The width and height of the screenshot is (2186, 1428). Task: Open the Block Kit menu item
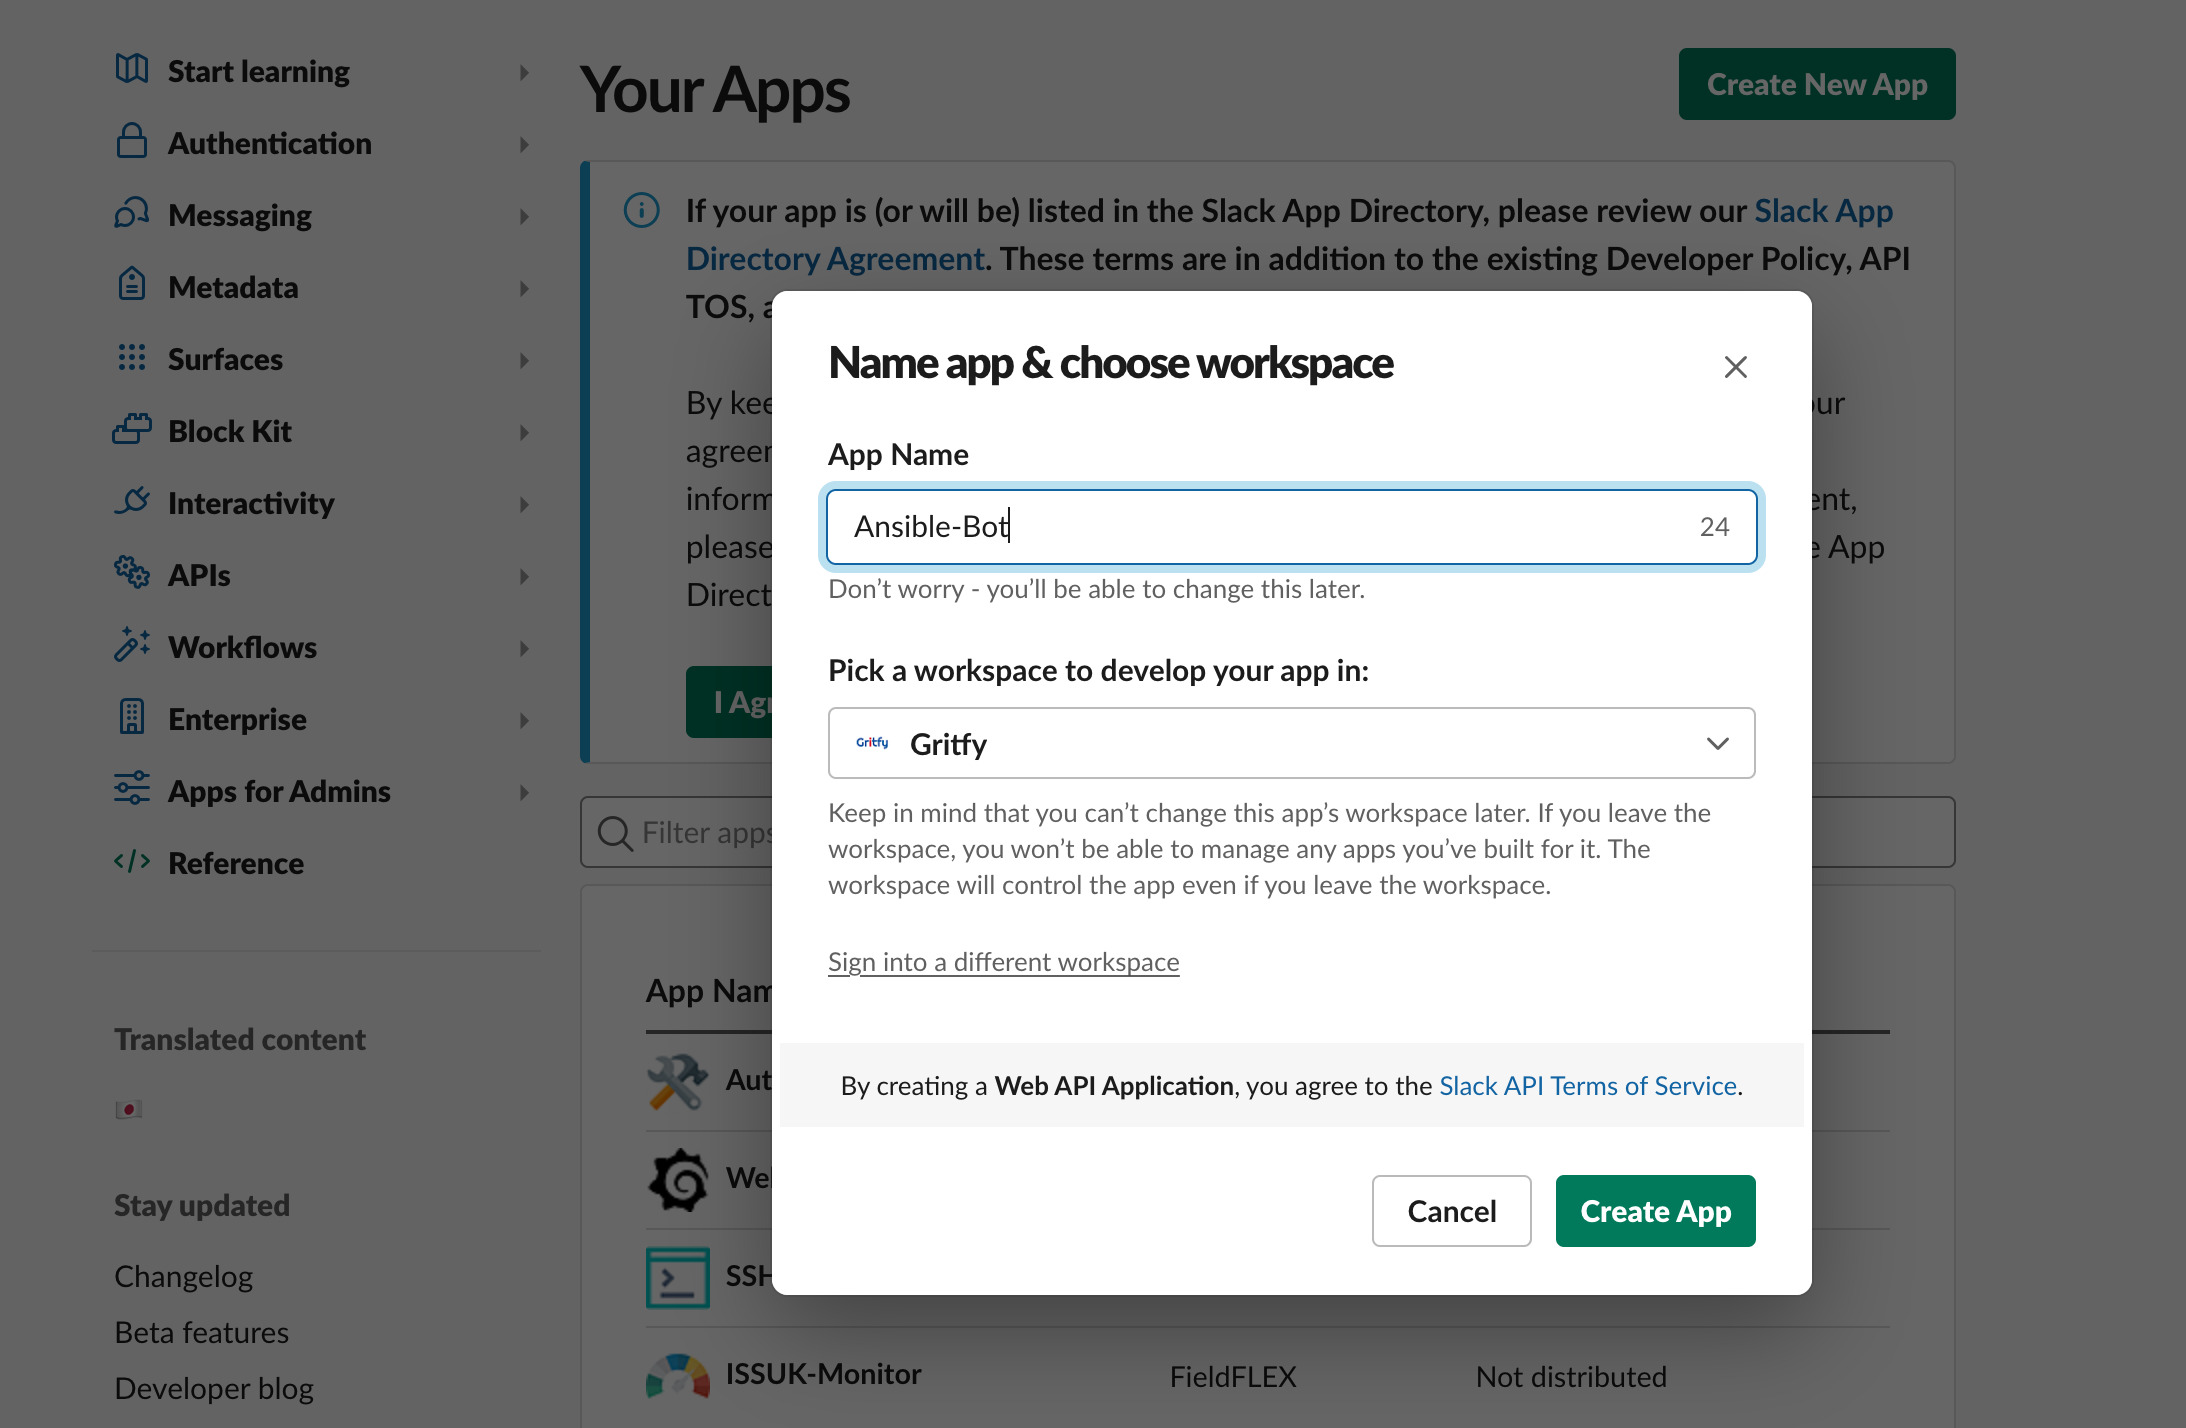click(230, 431)
